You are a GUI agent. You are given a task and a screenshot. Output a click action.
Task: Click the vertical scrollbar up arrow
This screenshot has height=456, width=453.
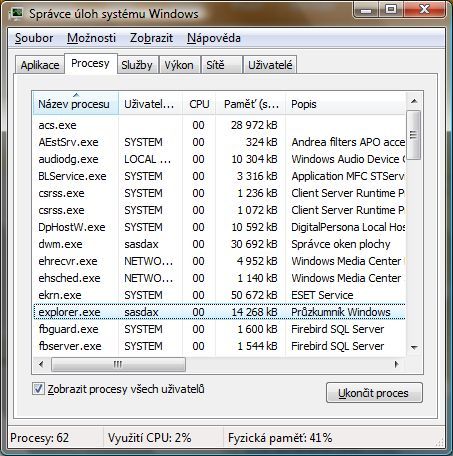tap(414, 101)
